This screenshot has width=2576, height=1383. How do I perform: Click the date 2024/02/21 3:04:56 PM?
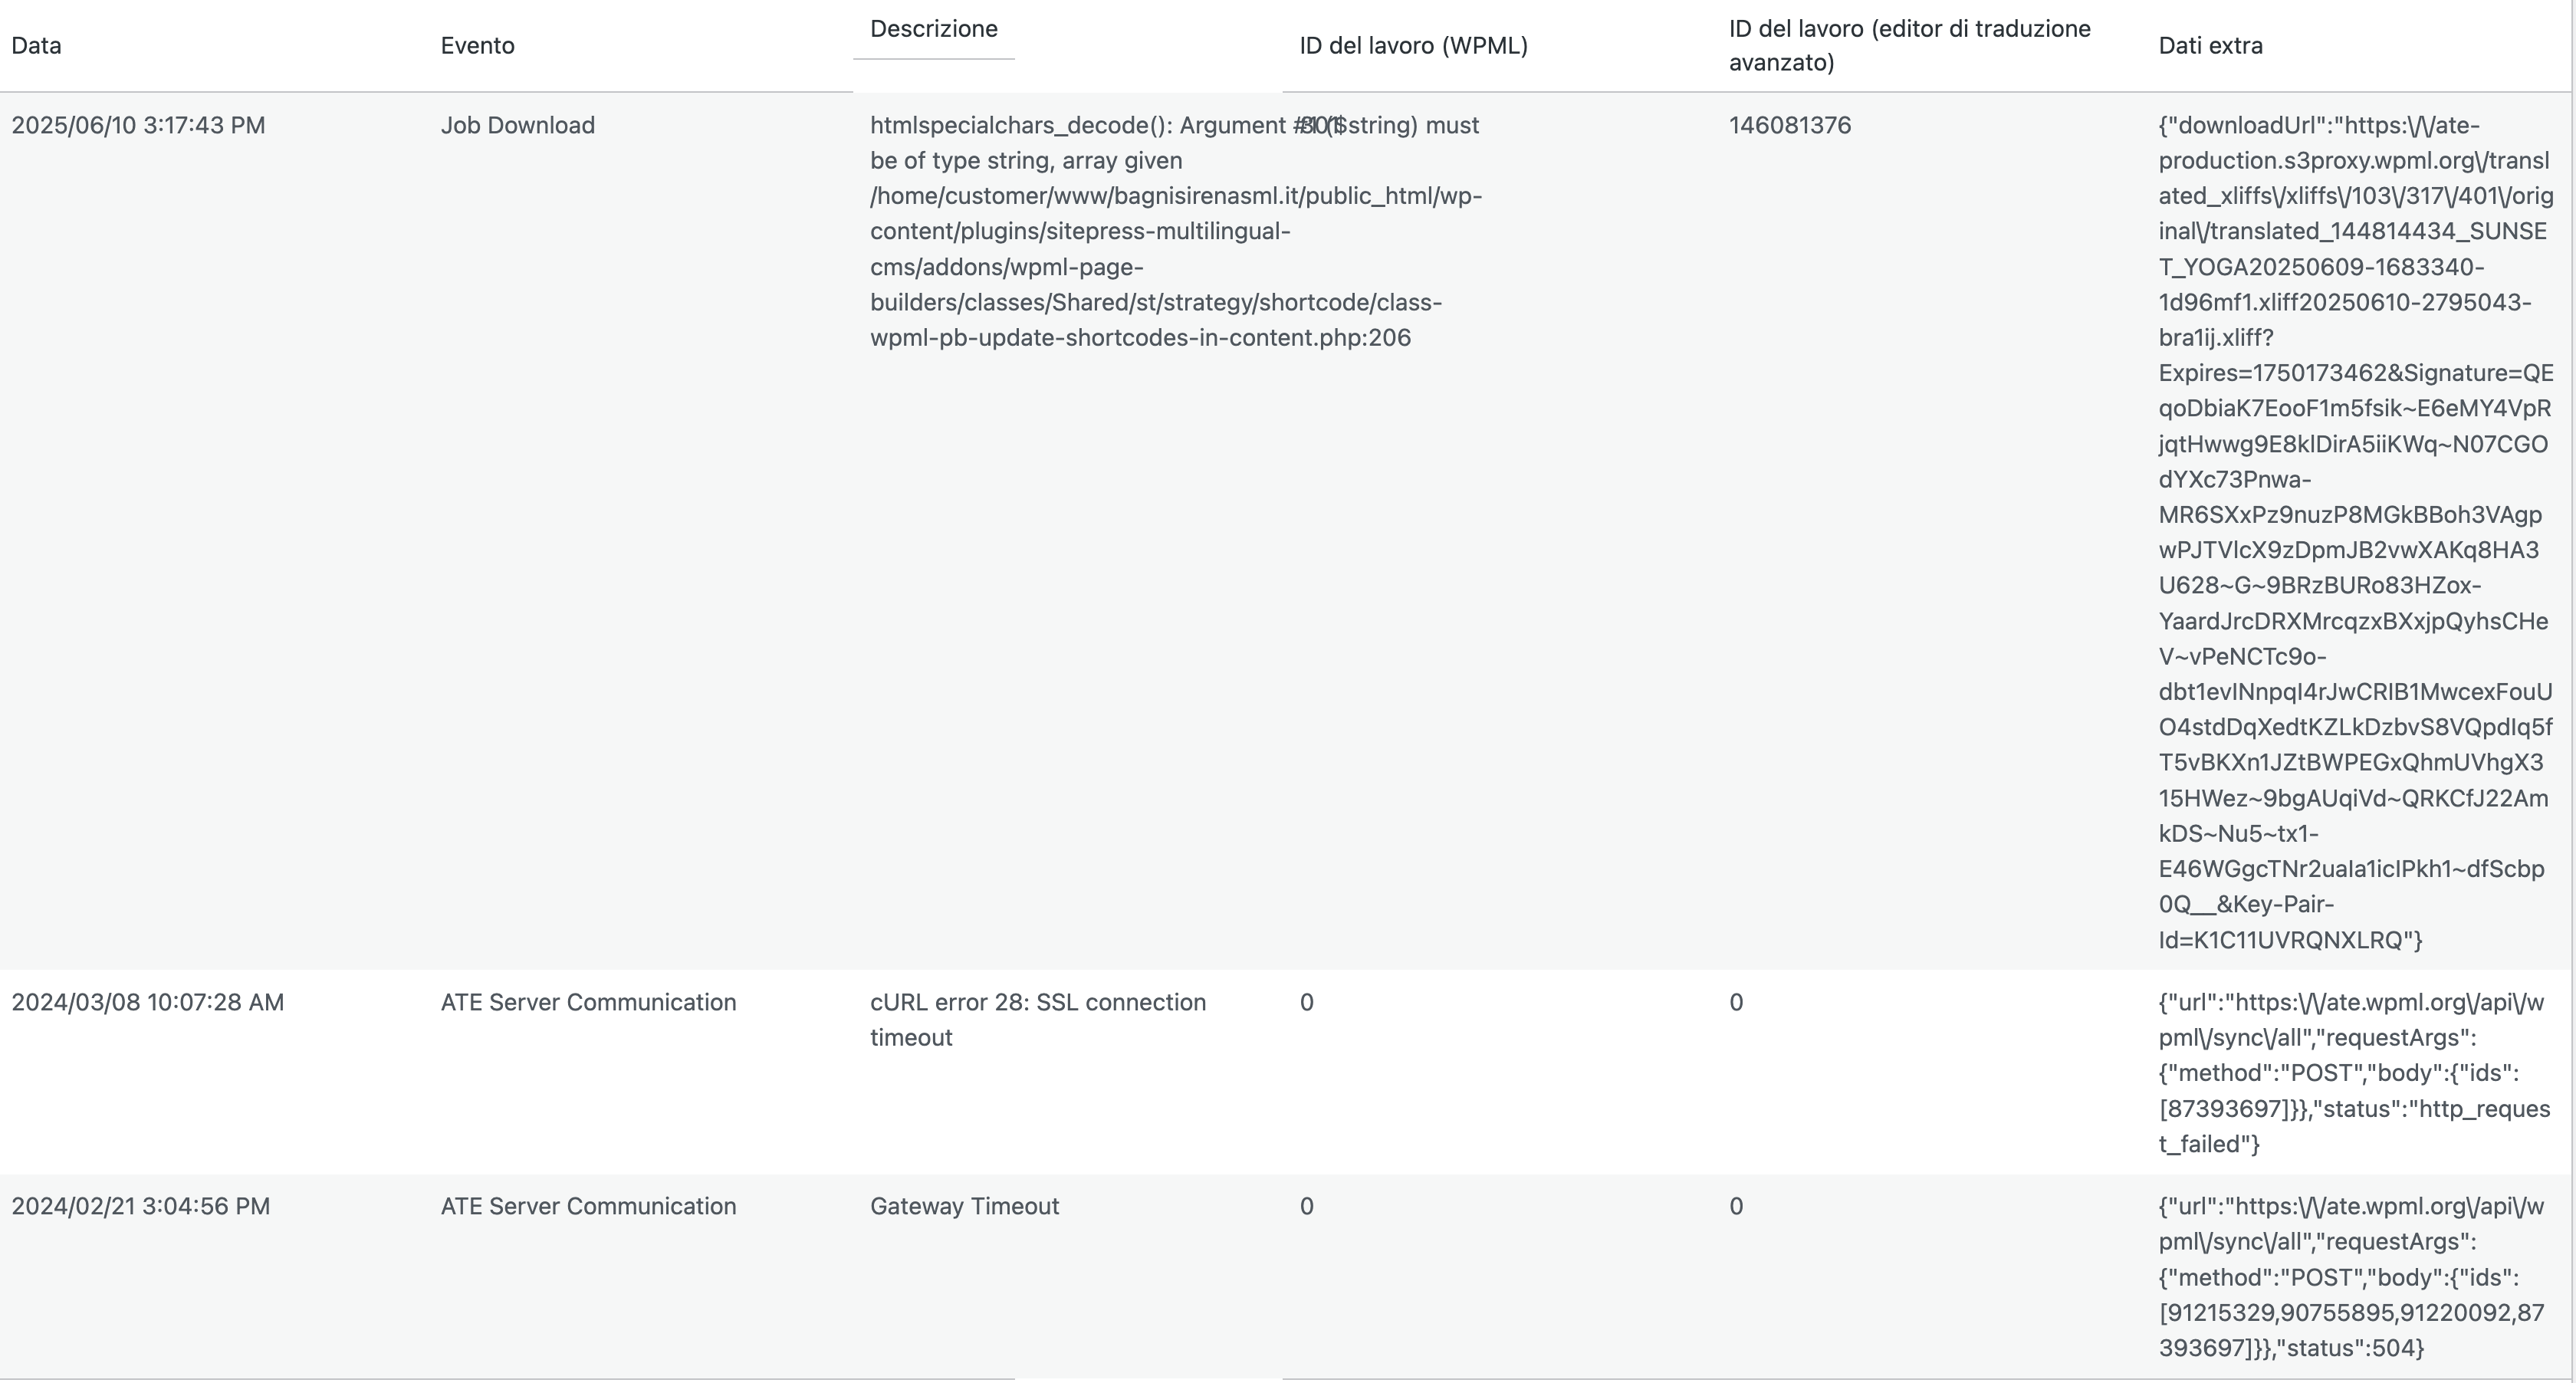click(140, 1207)
